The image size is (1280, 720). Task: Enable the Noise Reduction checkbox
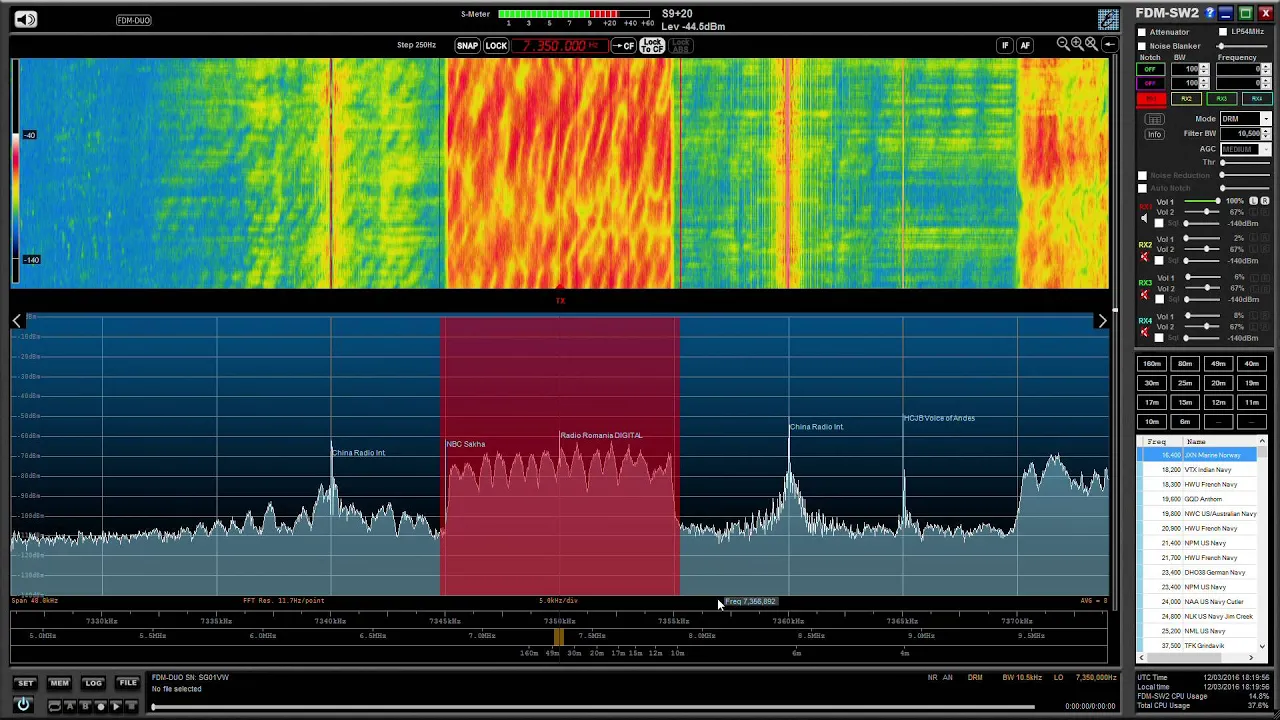pyautogui.click(x=1142, y=175)
